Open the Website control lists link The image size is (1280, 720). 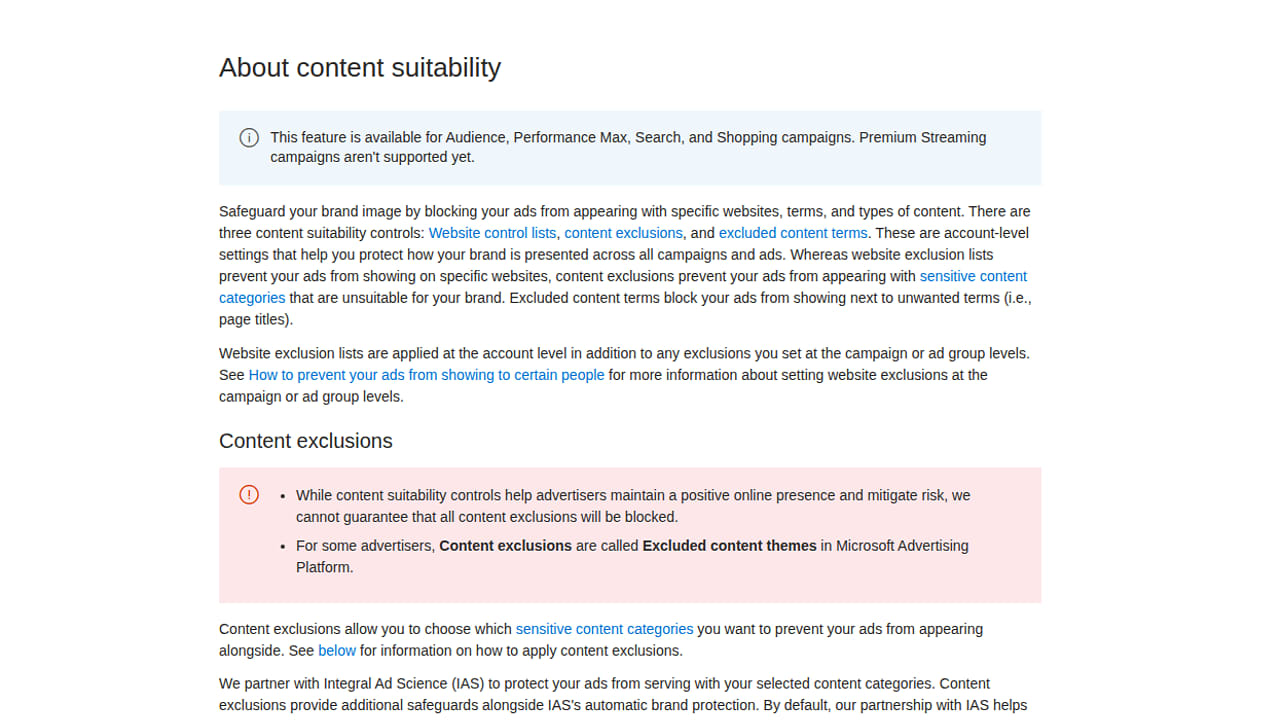492,233
